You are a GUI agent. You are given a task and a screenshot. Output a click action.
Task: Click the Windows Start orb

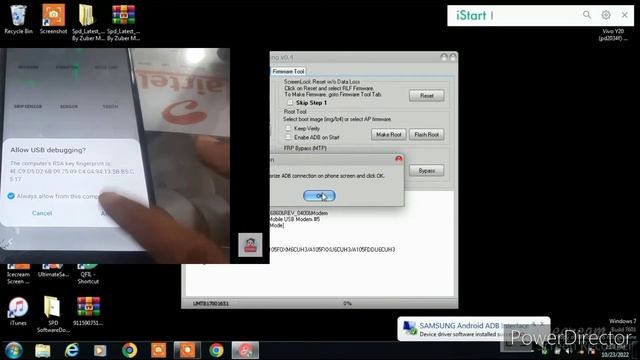[13, 350]
